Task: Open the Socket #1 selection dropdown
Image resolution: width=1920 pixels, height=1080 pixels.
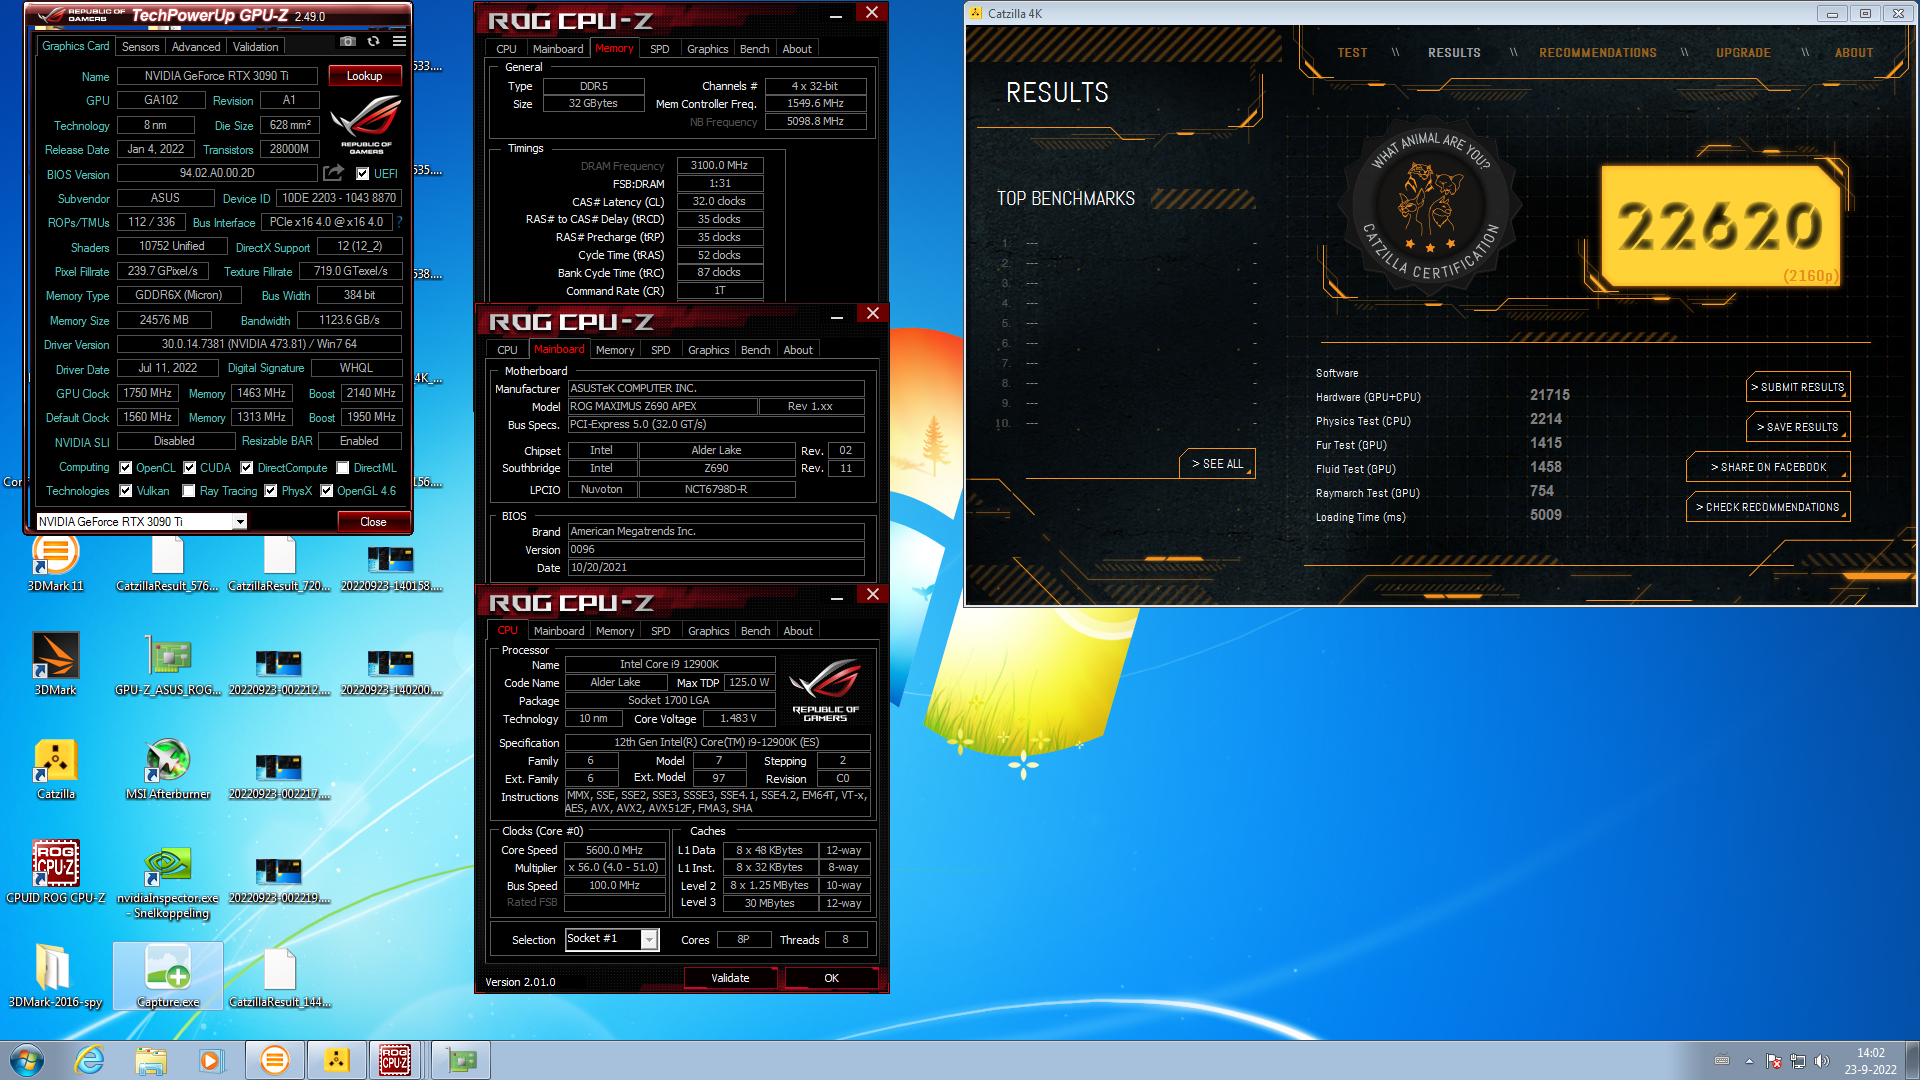Action: point(649,939)
